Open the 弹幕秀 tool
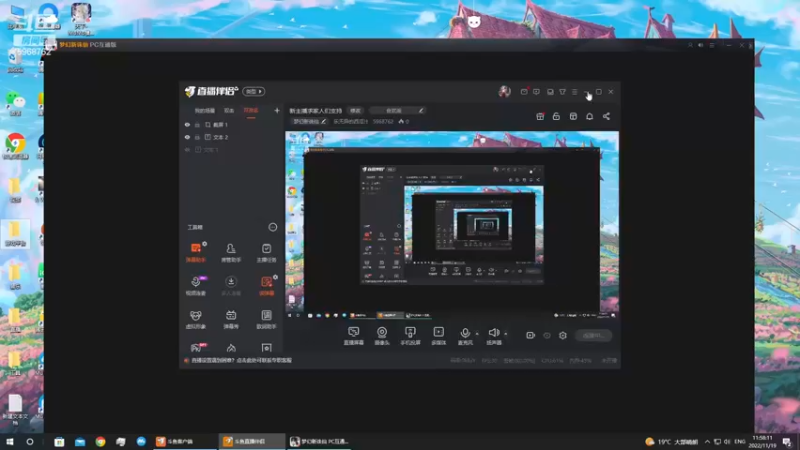This screenshot has height=450, width=800. pos(231,319)
